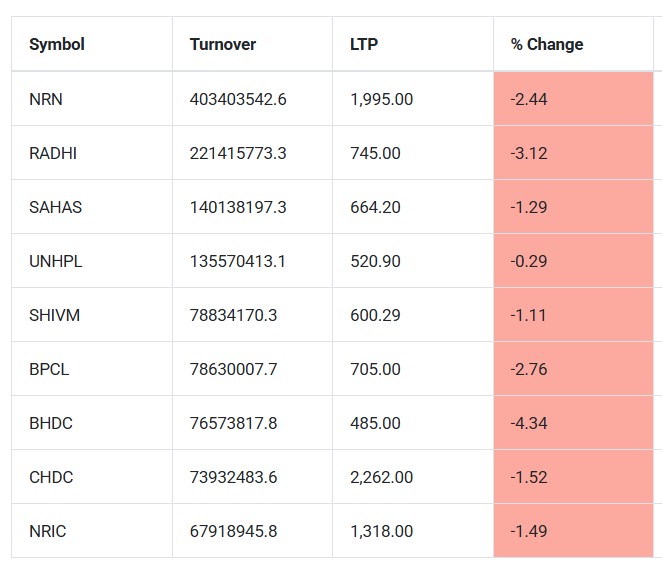Open the NRN stock symbol

(x=46, y=99)
